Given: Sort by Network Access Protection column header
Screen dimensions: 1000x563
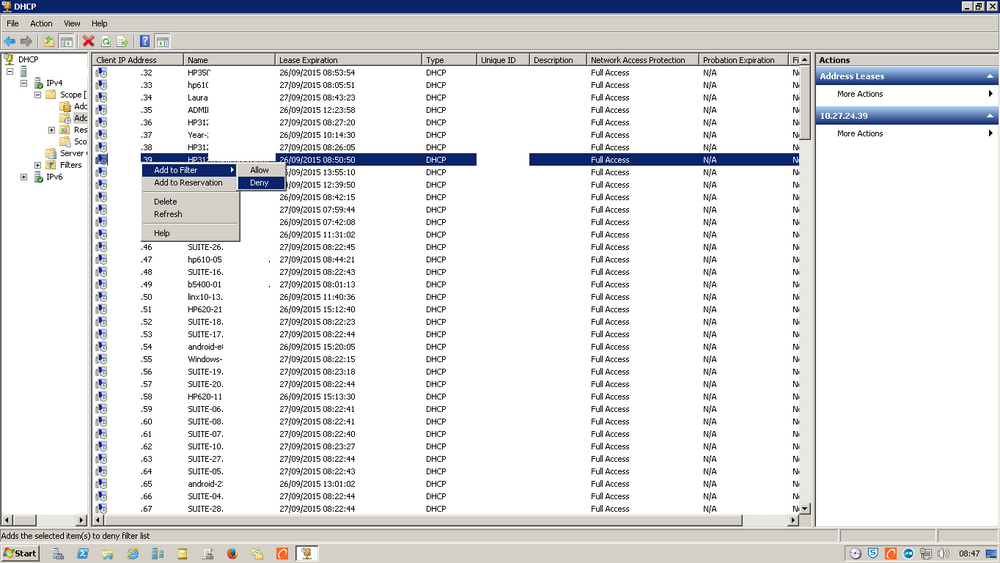Looking at the screenshot, I should click(x=642, y=60).
